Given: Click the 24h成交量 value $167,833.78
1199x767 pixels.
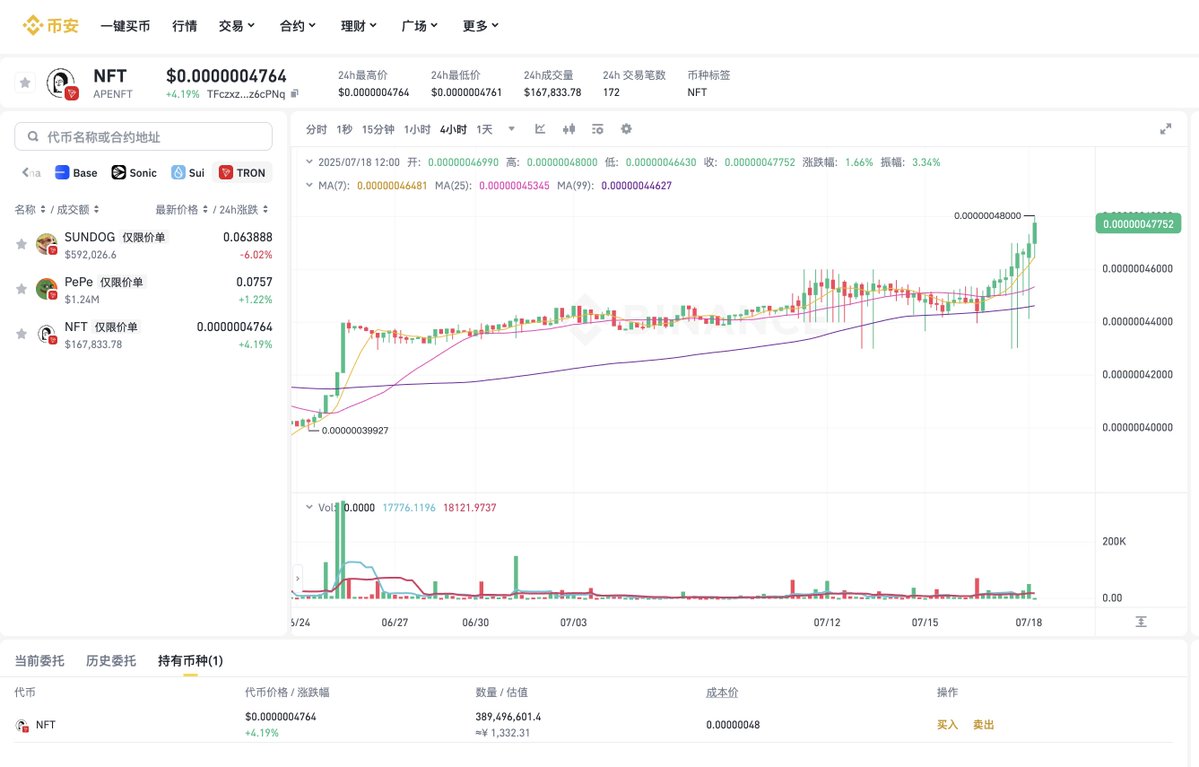Looking at the screenshot, I should 552,93.
